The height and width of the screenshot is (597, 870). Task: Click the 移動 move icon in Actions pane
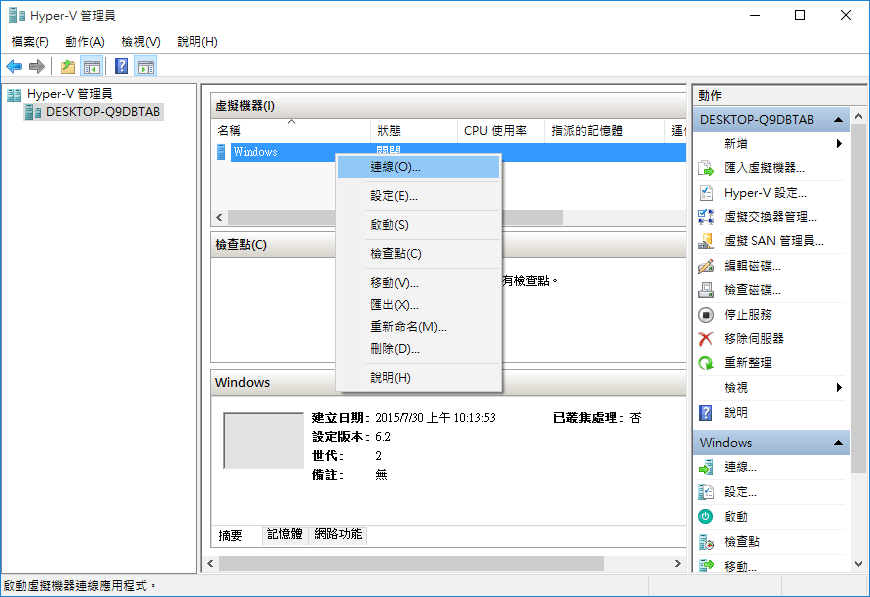[x=706, y=566]
